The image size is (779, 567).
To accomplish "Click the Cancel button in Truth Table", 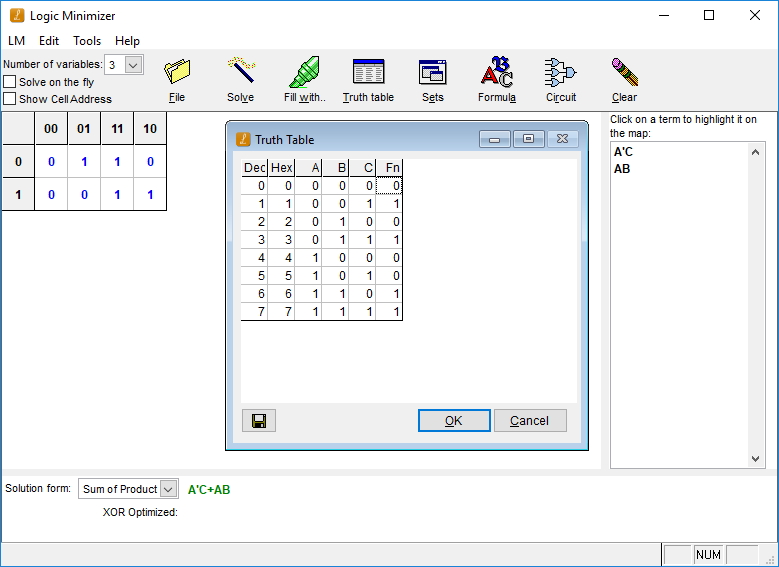I will point(530,421).
